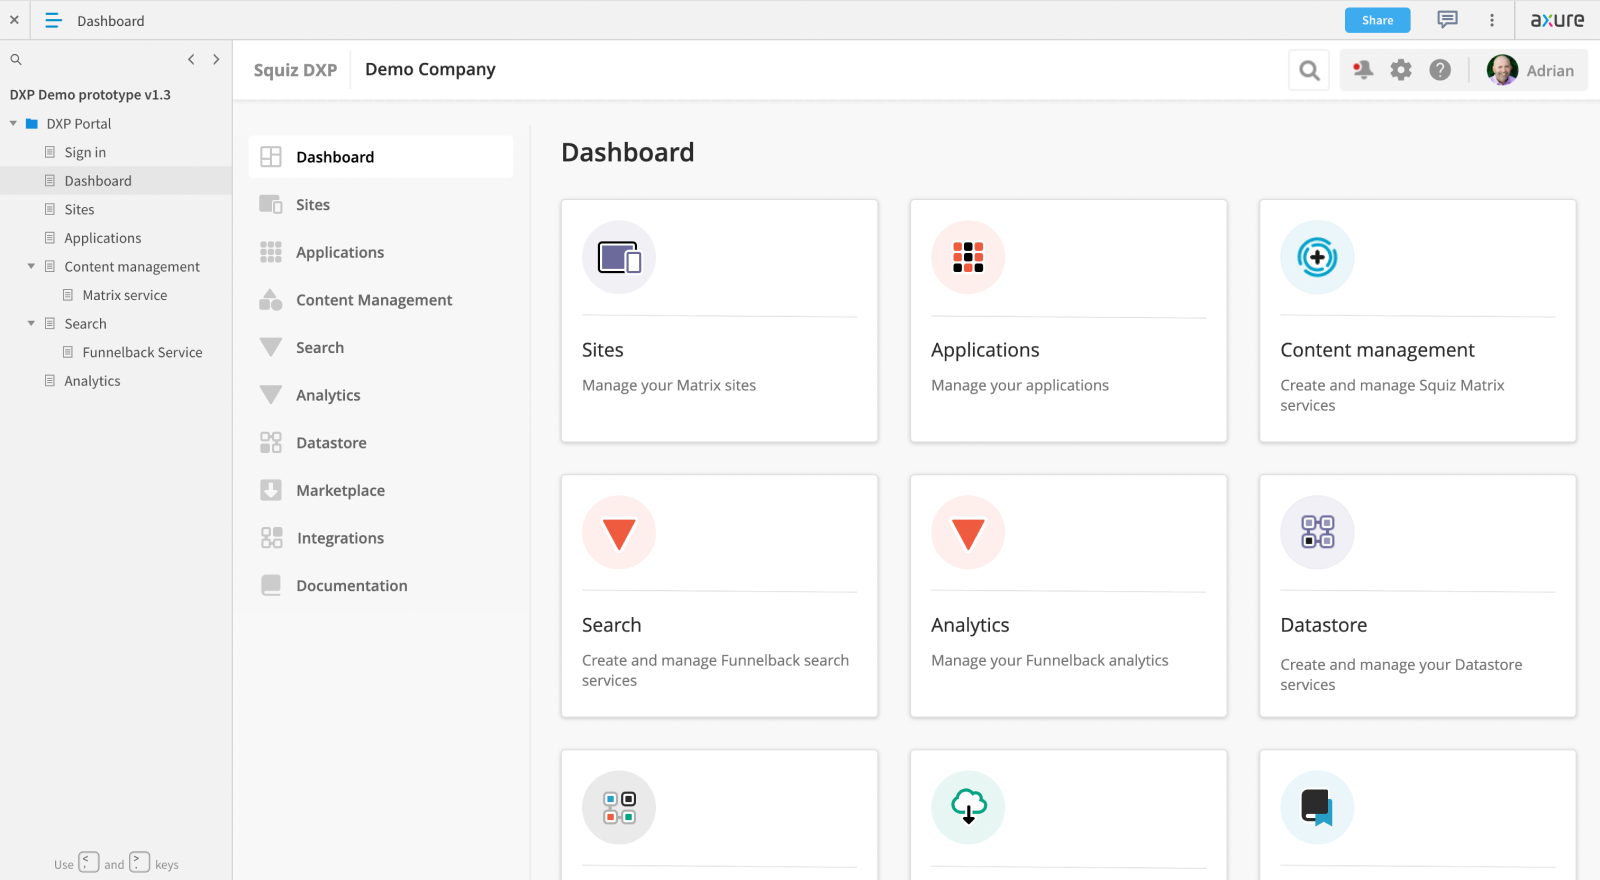Click 'Create and manage Funnelback search services' text
The image size is (1600, 880).
(x=715, y=670)
